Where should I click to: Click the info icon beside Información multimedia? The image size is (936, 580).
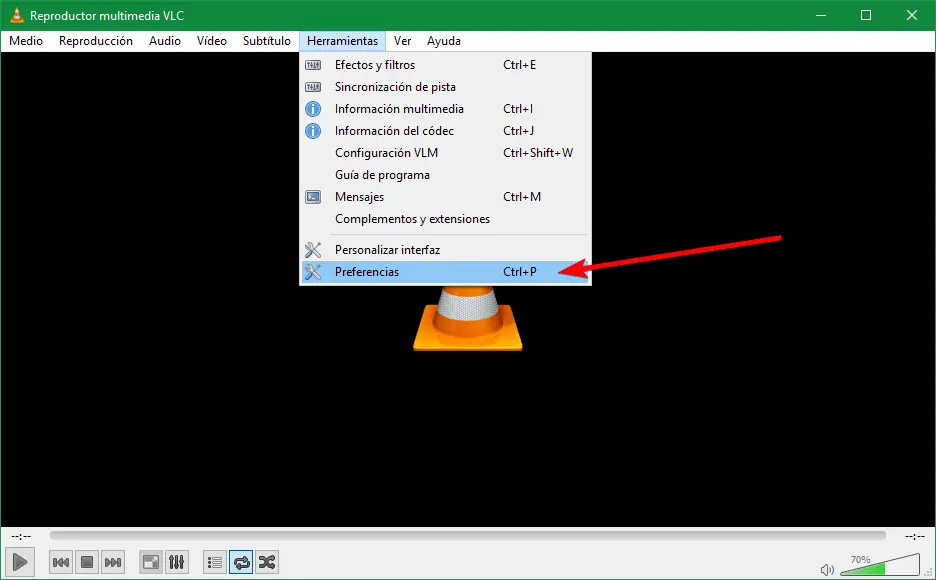coord(313,109)
